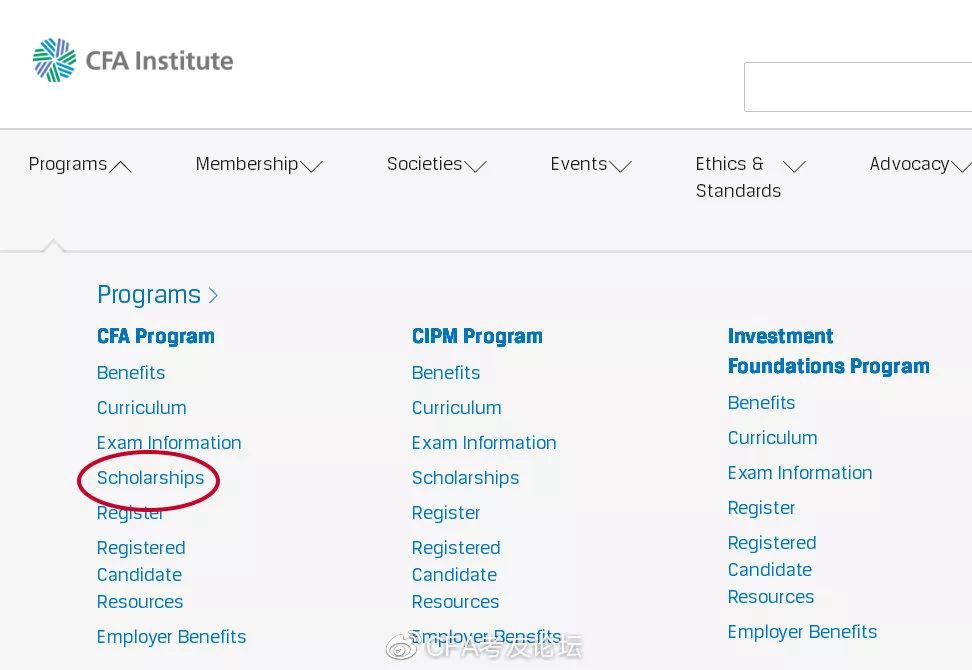The height and width of the screenshot is (670, 972).
Task: Open CFA Program heading link
Action: tap(155, 336)
